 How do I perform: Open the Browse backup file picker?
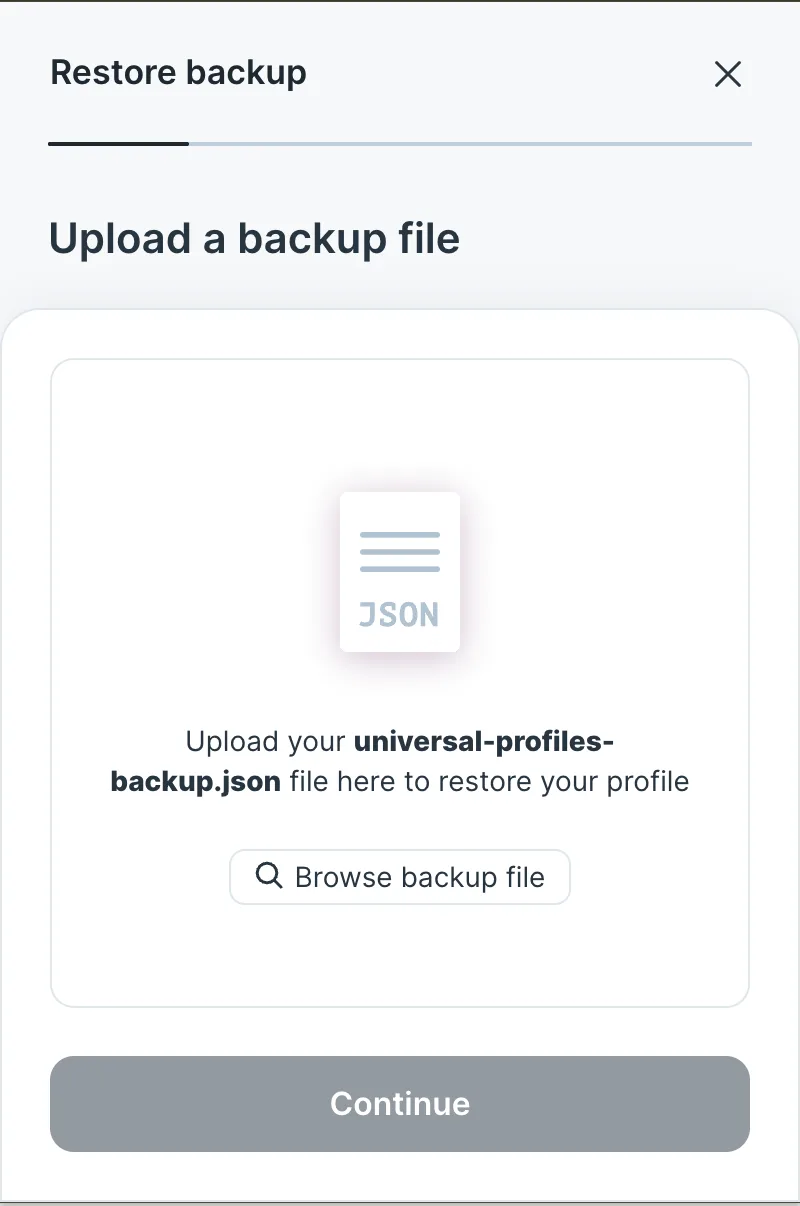[x=400, y=877]
